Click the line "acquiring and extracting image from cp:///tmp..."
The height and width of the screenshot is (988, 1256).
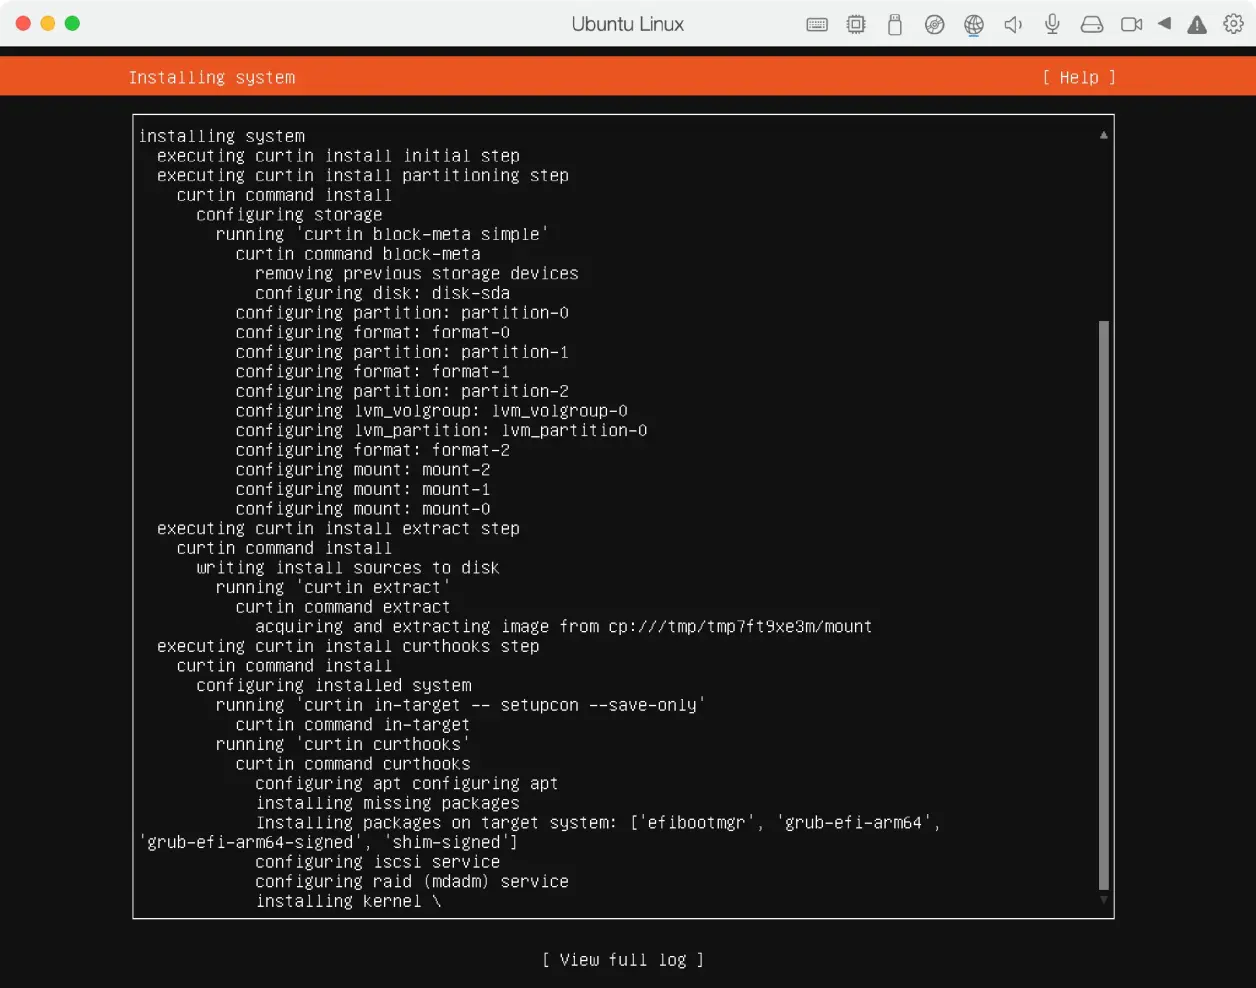563,627
